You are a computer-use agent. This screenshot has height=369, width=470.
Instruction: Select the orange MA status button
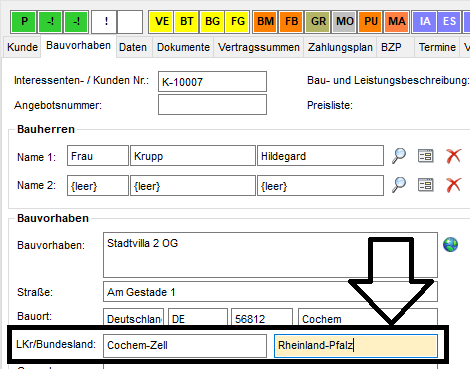click(x=397, y=22)
